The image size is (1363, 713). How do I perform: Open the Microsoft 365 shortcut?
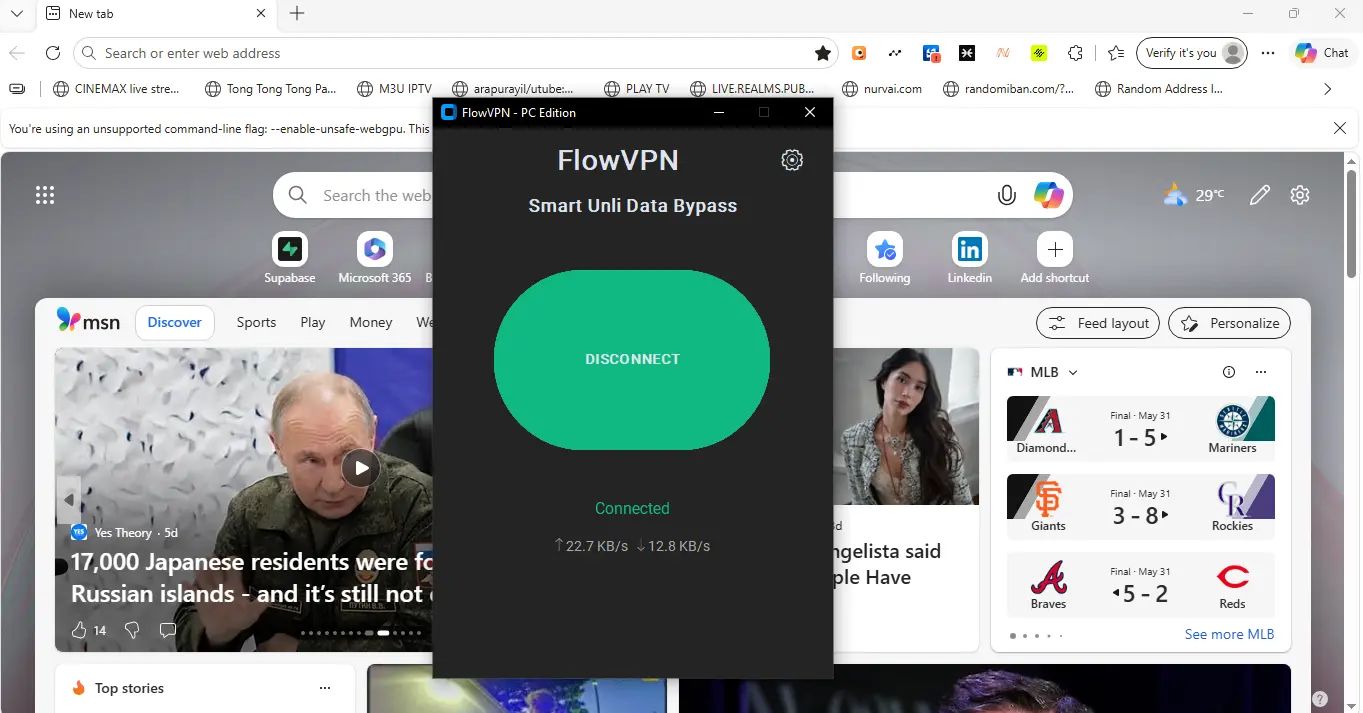point(375,258)
